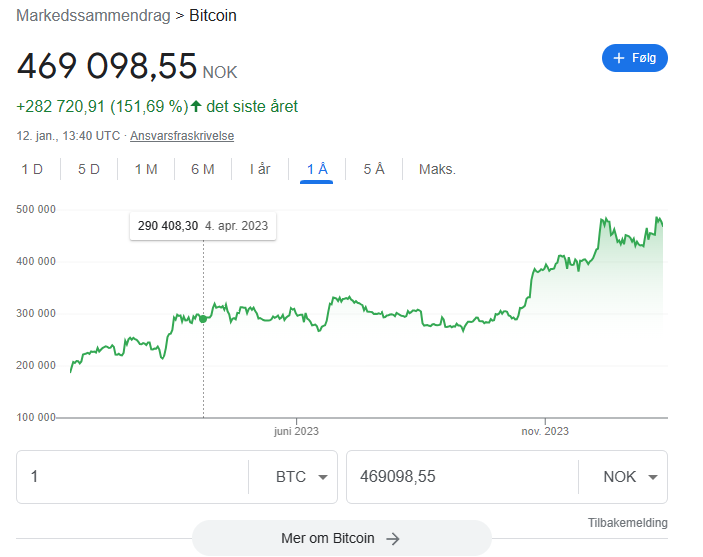Click the +282 720,91 (151,69 %) change text
The height and width of the screenshot is (557, 703).
102,107
